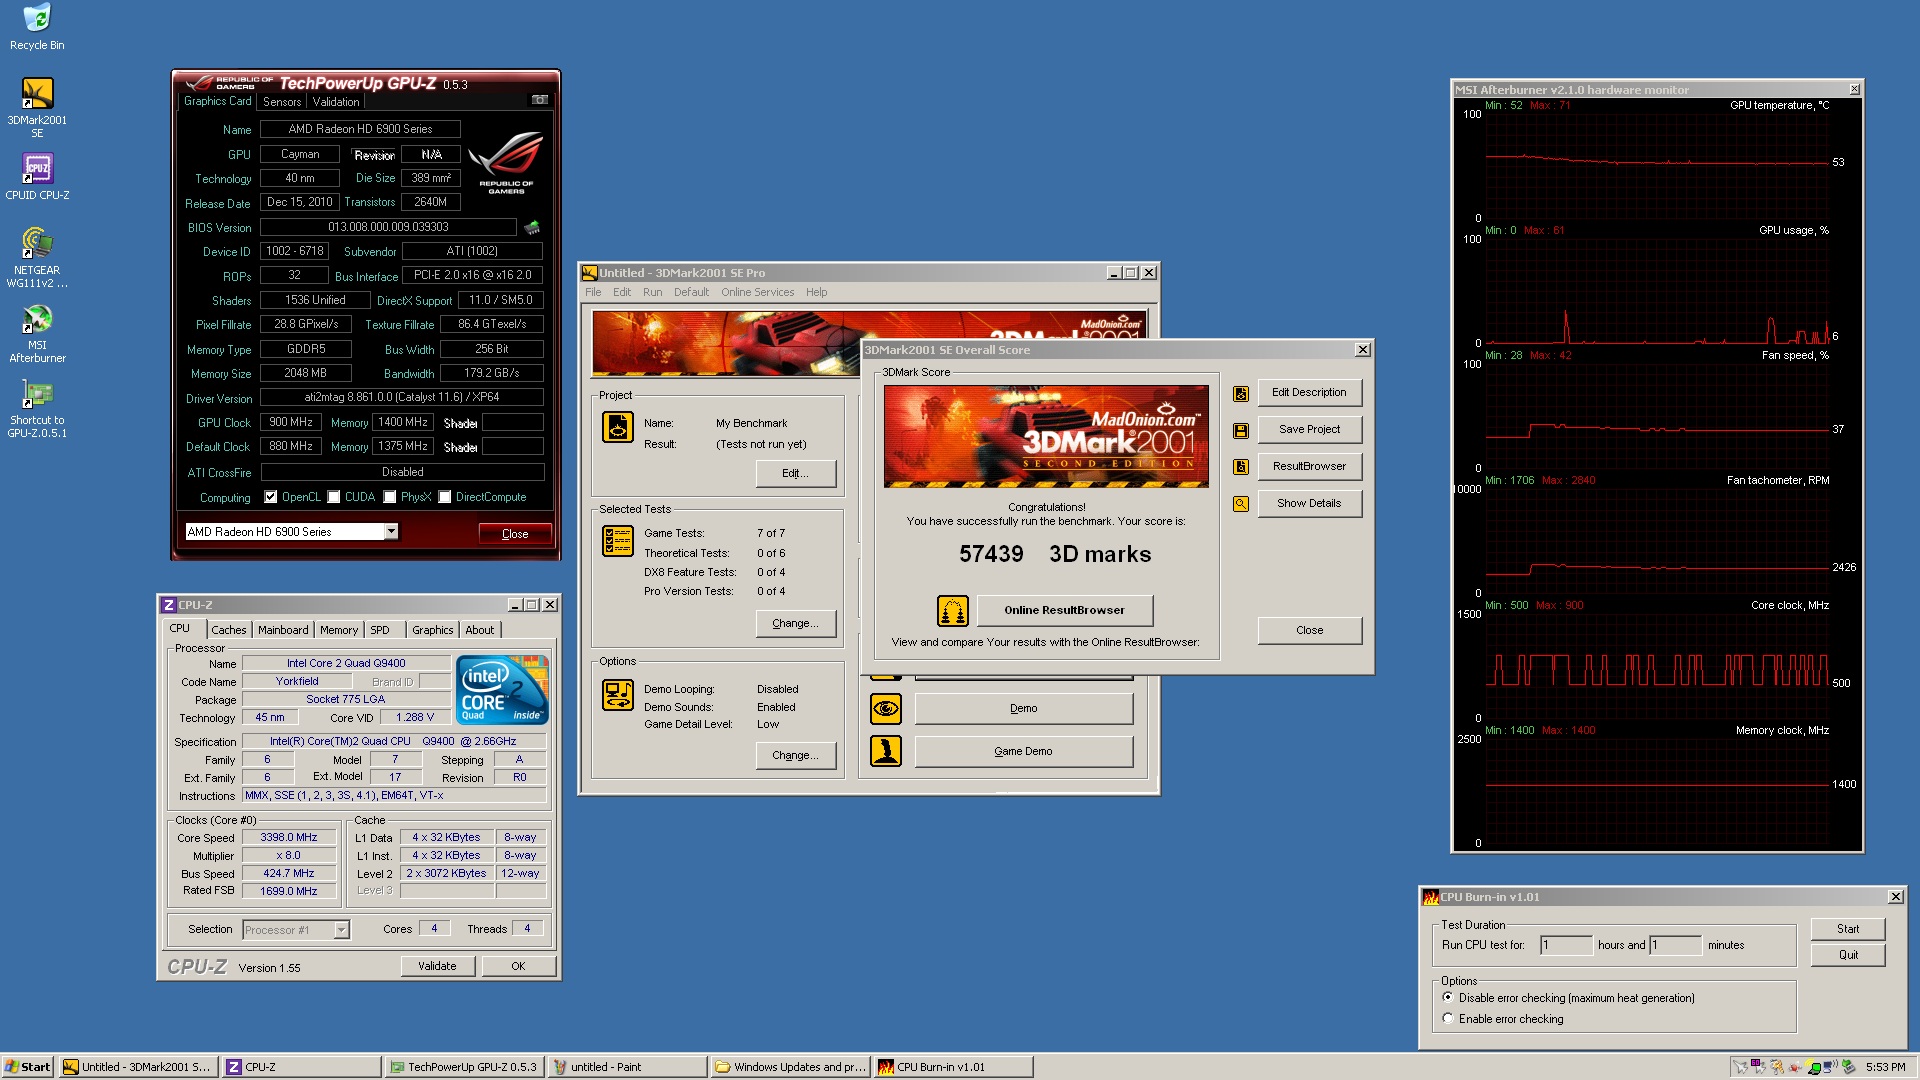
Task: Select Disable error checking radio option
Action: coord(1447,998)
